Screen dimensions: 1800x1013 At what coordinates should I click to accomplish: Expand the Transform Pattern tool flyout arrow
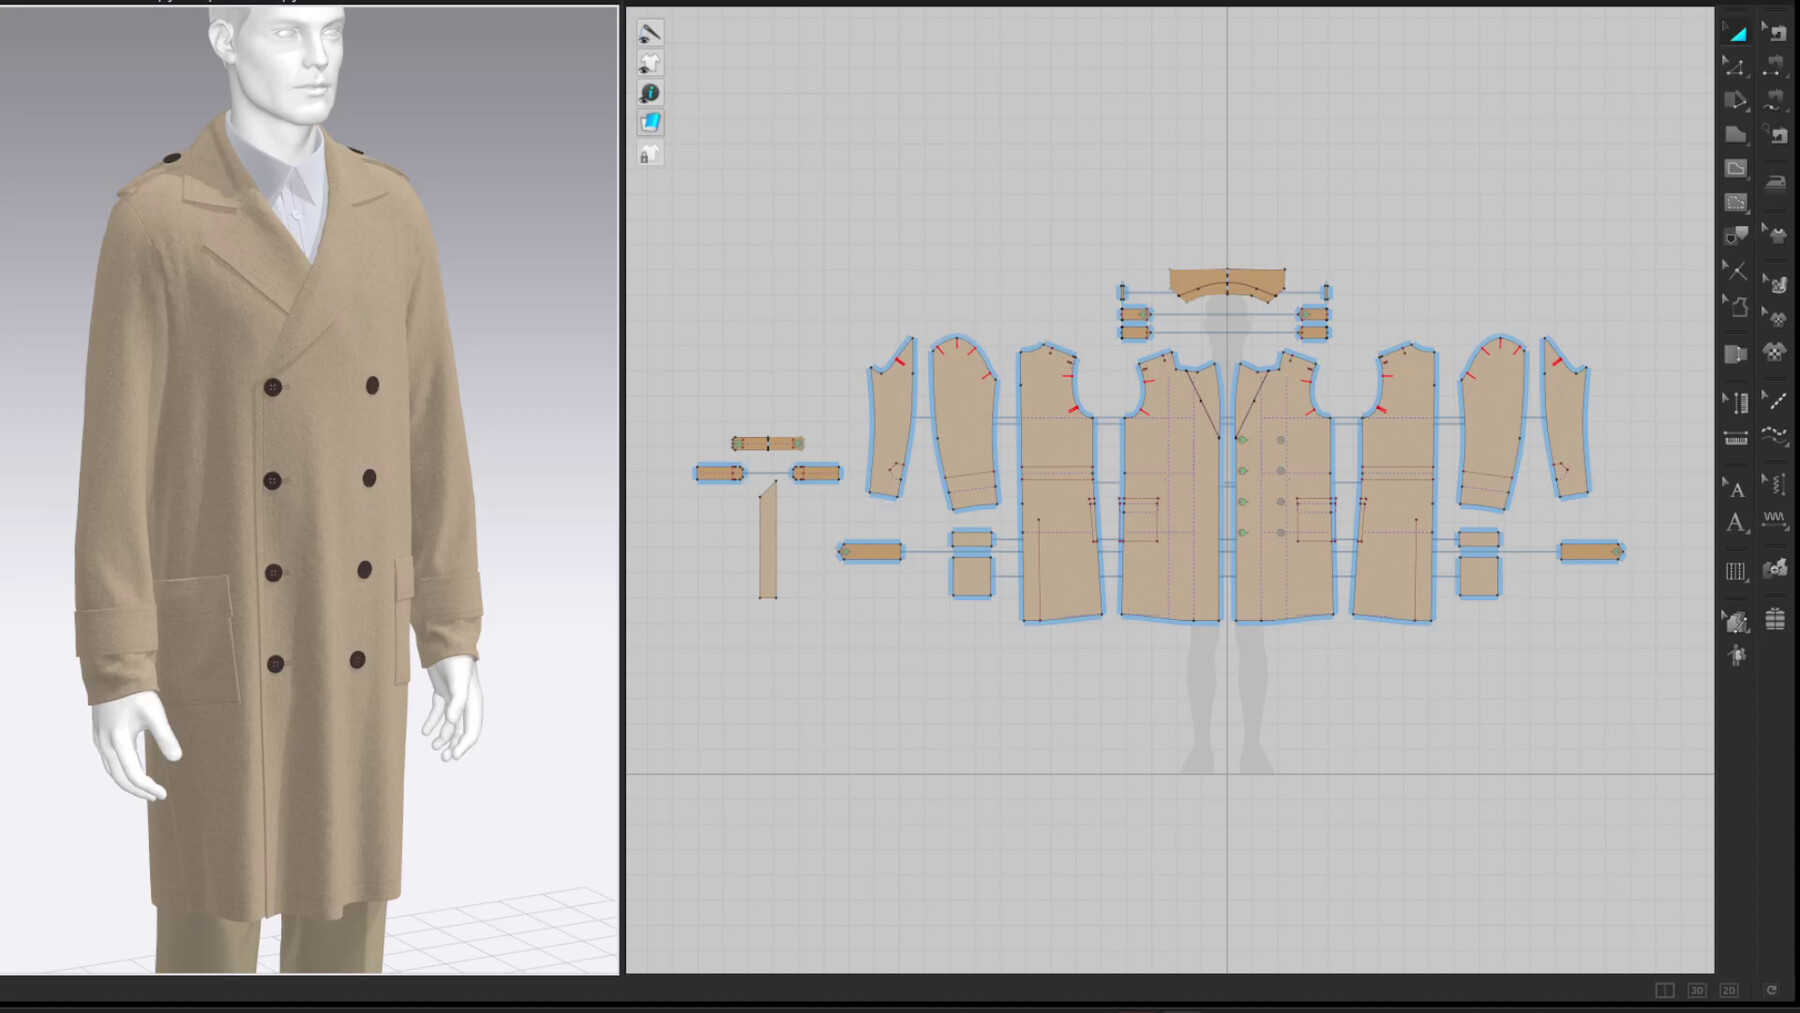(1748, 41)
